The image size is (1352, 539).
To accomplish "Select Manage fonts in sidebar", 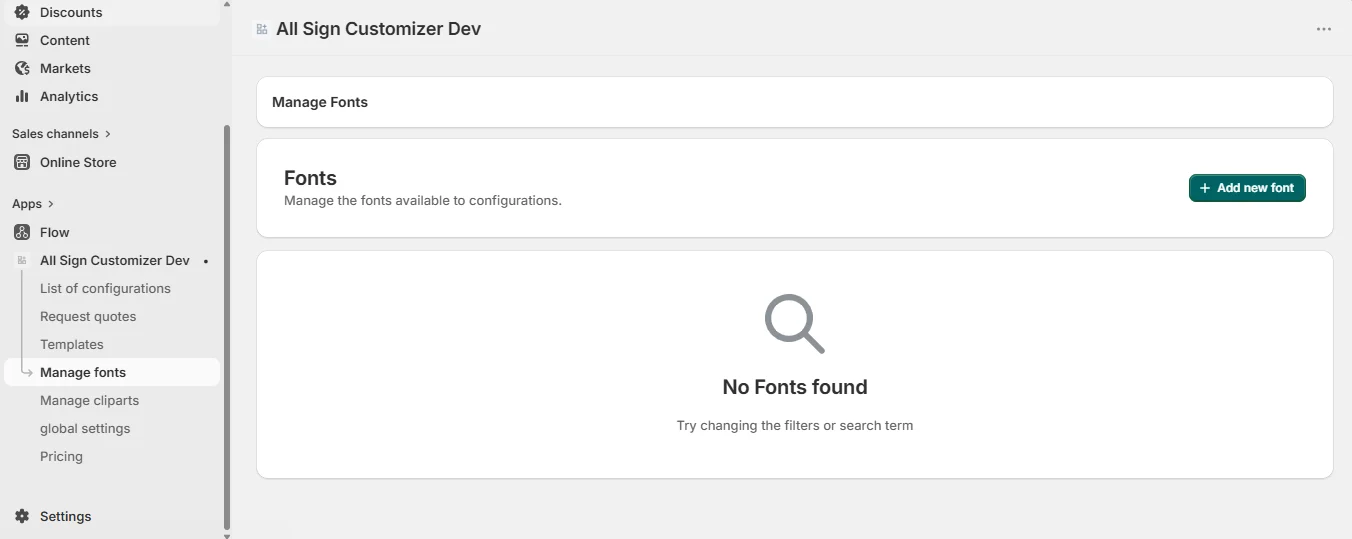I will (x=112, y=372).
